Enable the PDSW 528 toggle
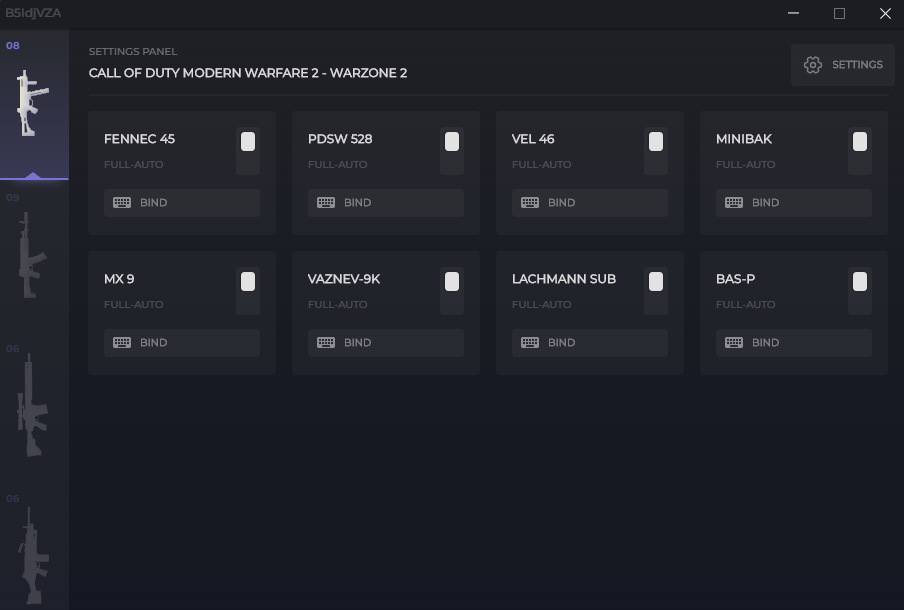 point(452,151)
